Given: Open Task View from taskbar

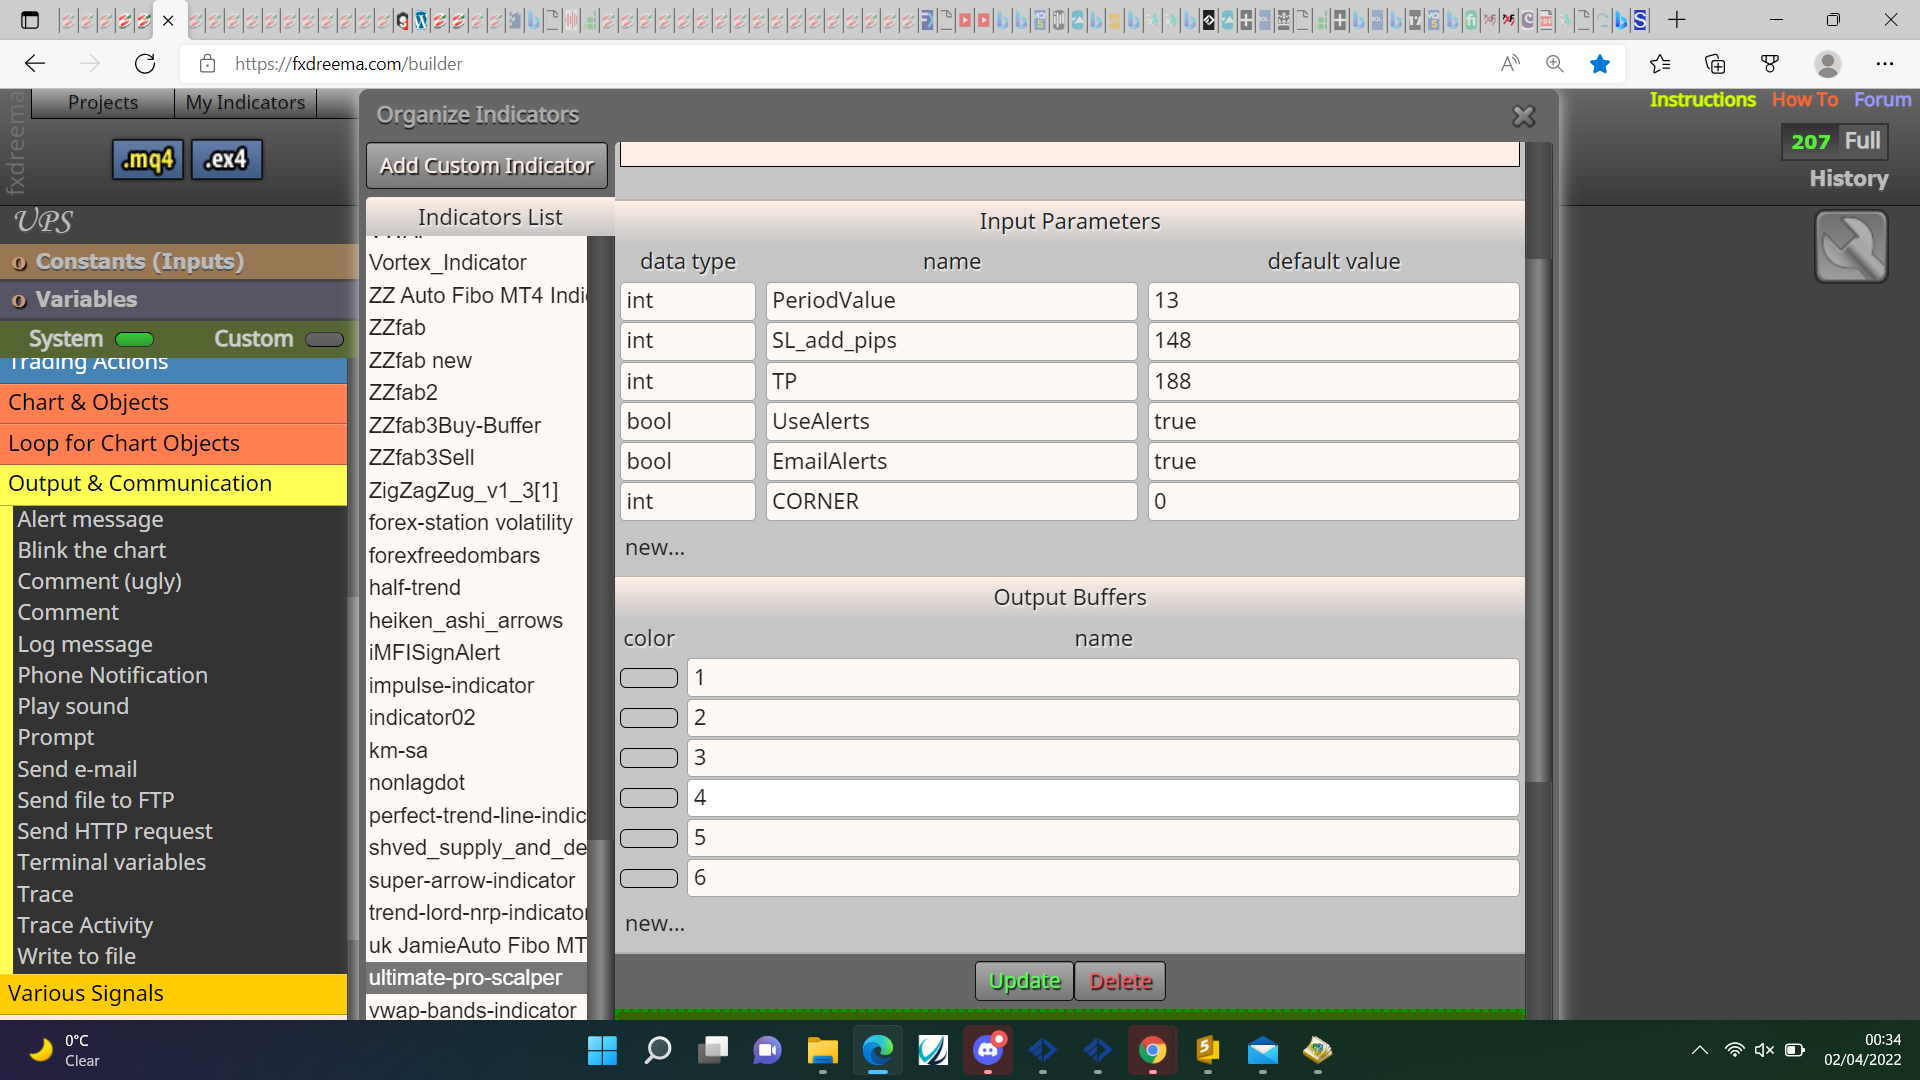Looking at the screenshot, I should click(713, 1051).
